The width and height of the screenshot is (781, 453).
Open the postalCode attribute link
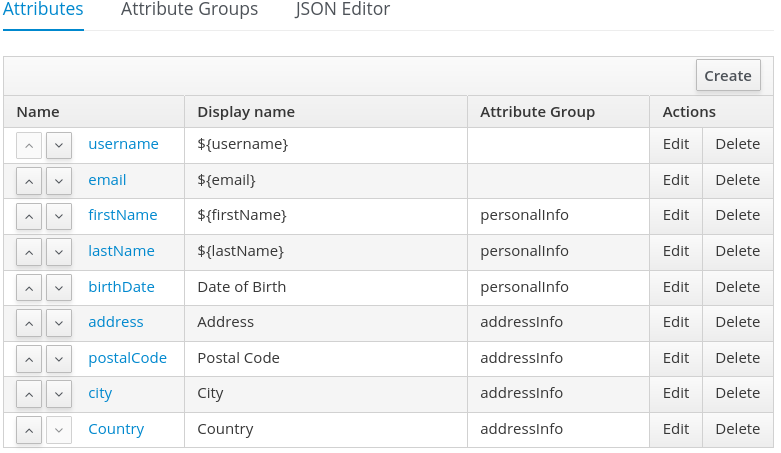pyautogui.click(x=127, y=358)
